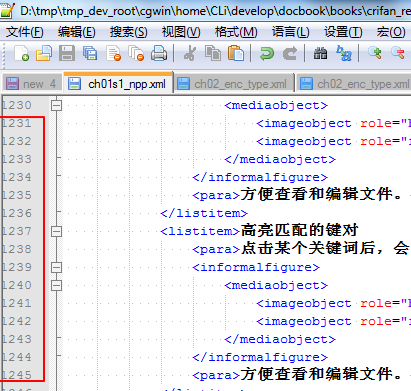The width and height of the screenshot is (411, 391).
Task: Click </mediaobject> tag on line 1233
Action: tap(280, 159)
